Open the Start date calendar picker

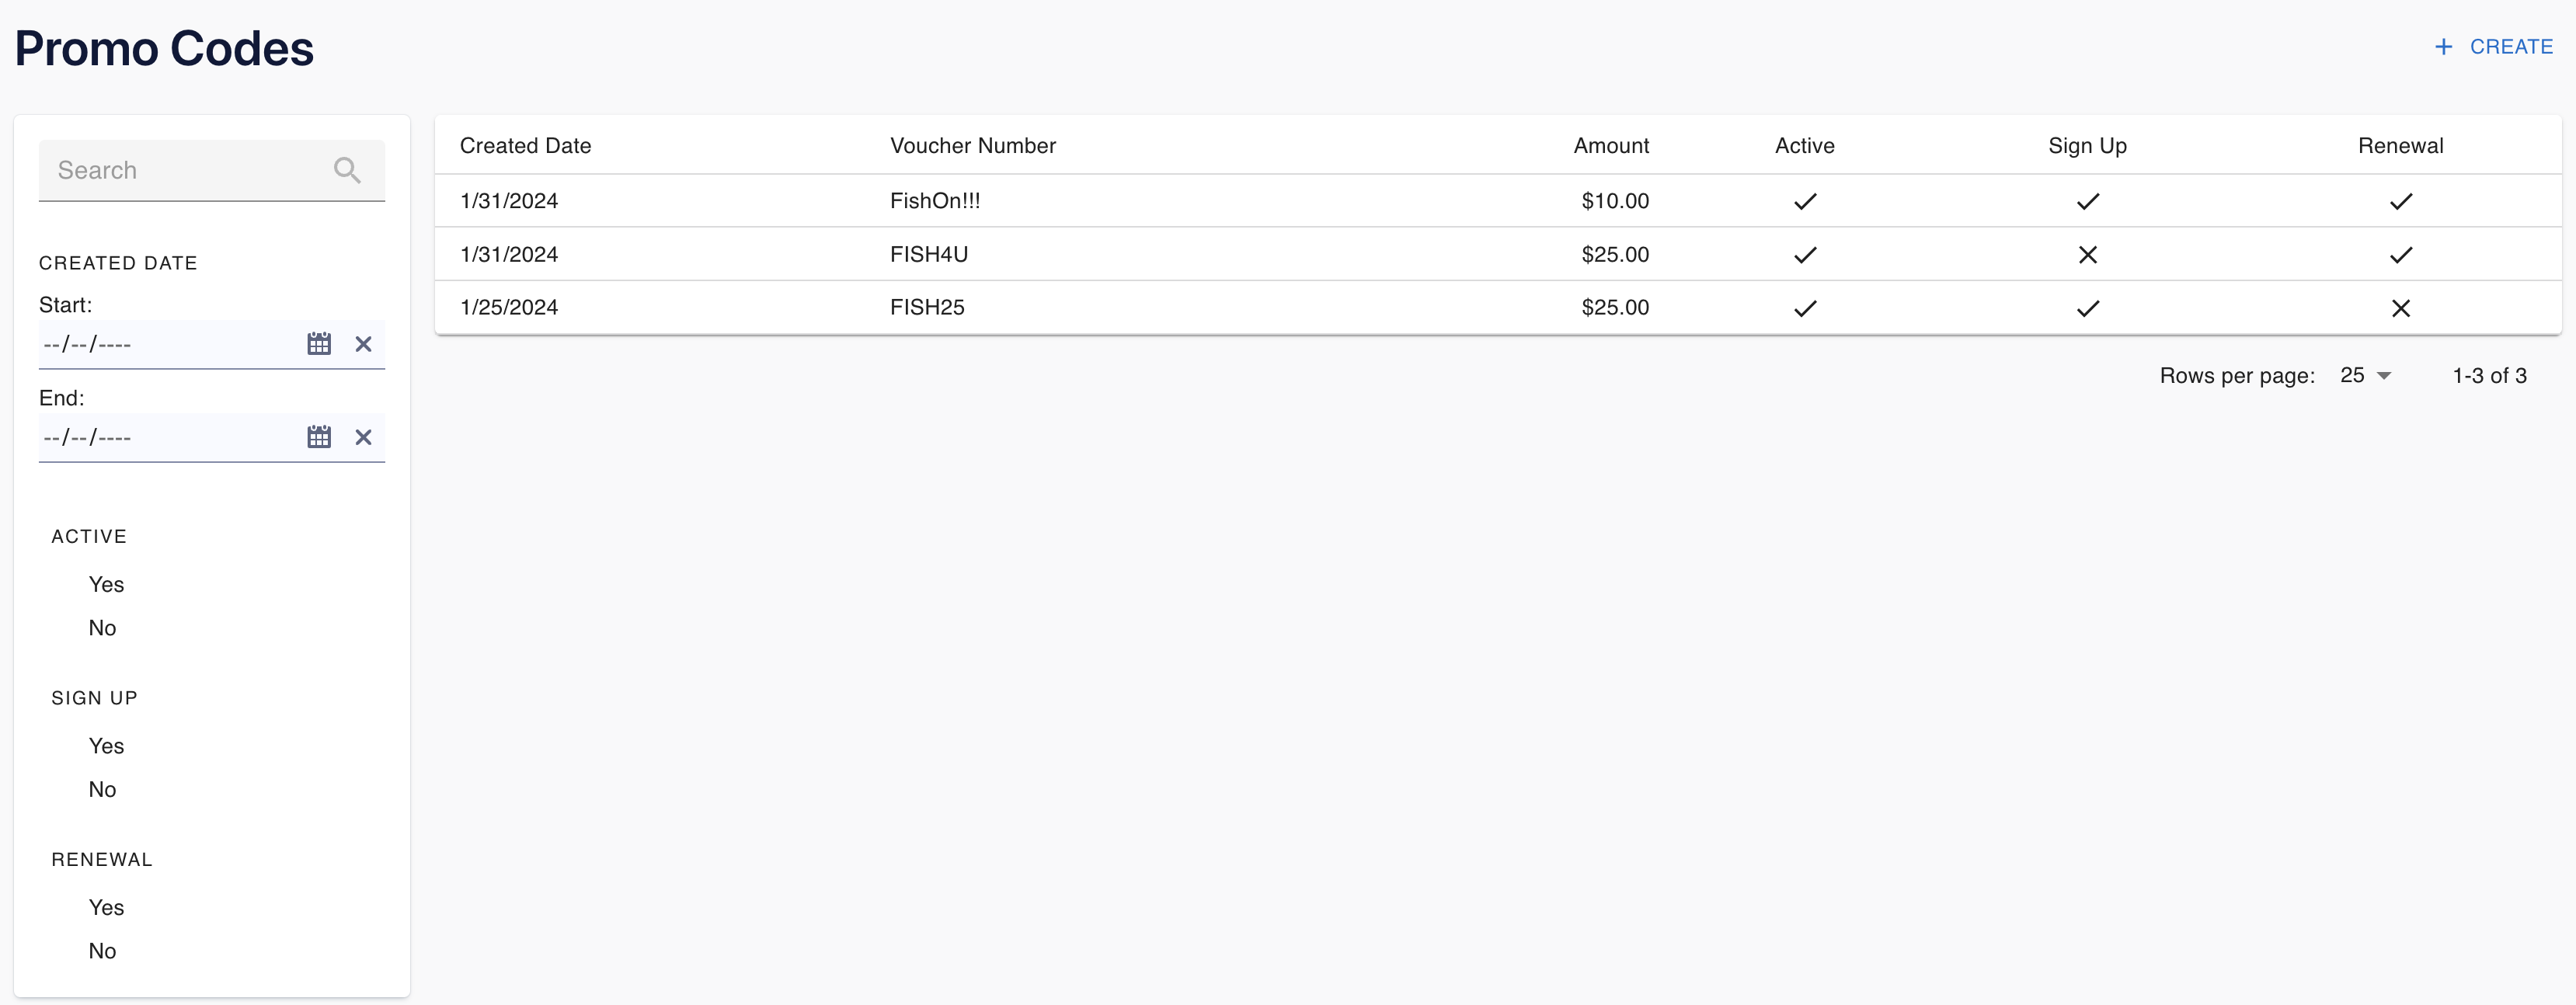point(319,344)
